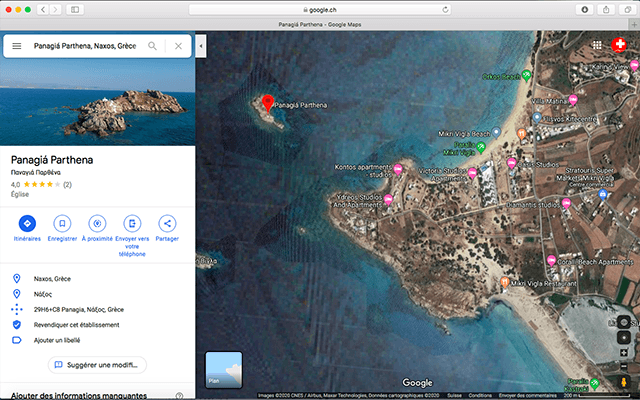Collapse the side panel with arrow
Image resolution: width=640 pixels, height=400 pixels.
199,46
